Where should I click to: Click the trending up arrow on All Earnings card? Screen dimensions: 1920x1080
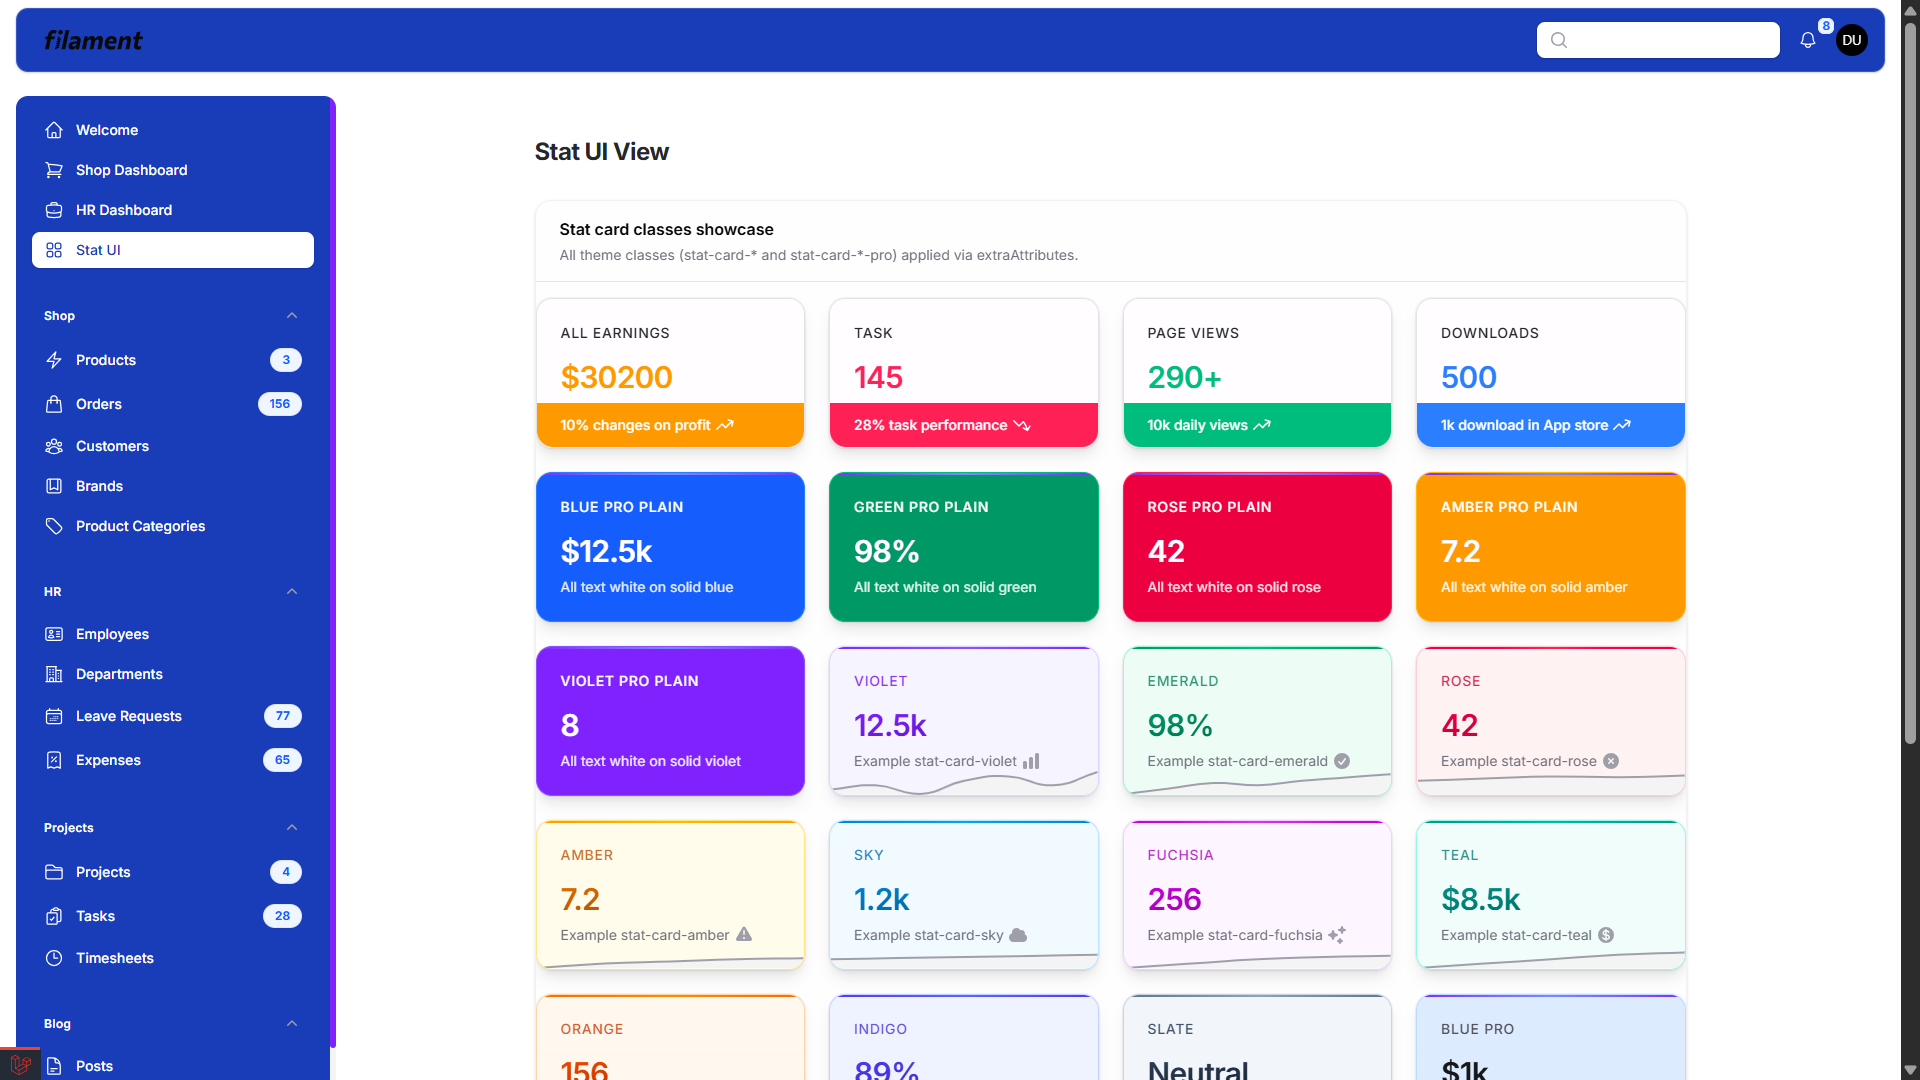725,425
